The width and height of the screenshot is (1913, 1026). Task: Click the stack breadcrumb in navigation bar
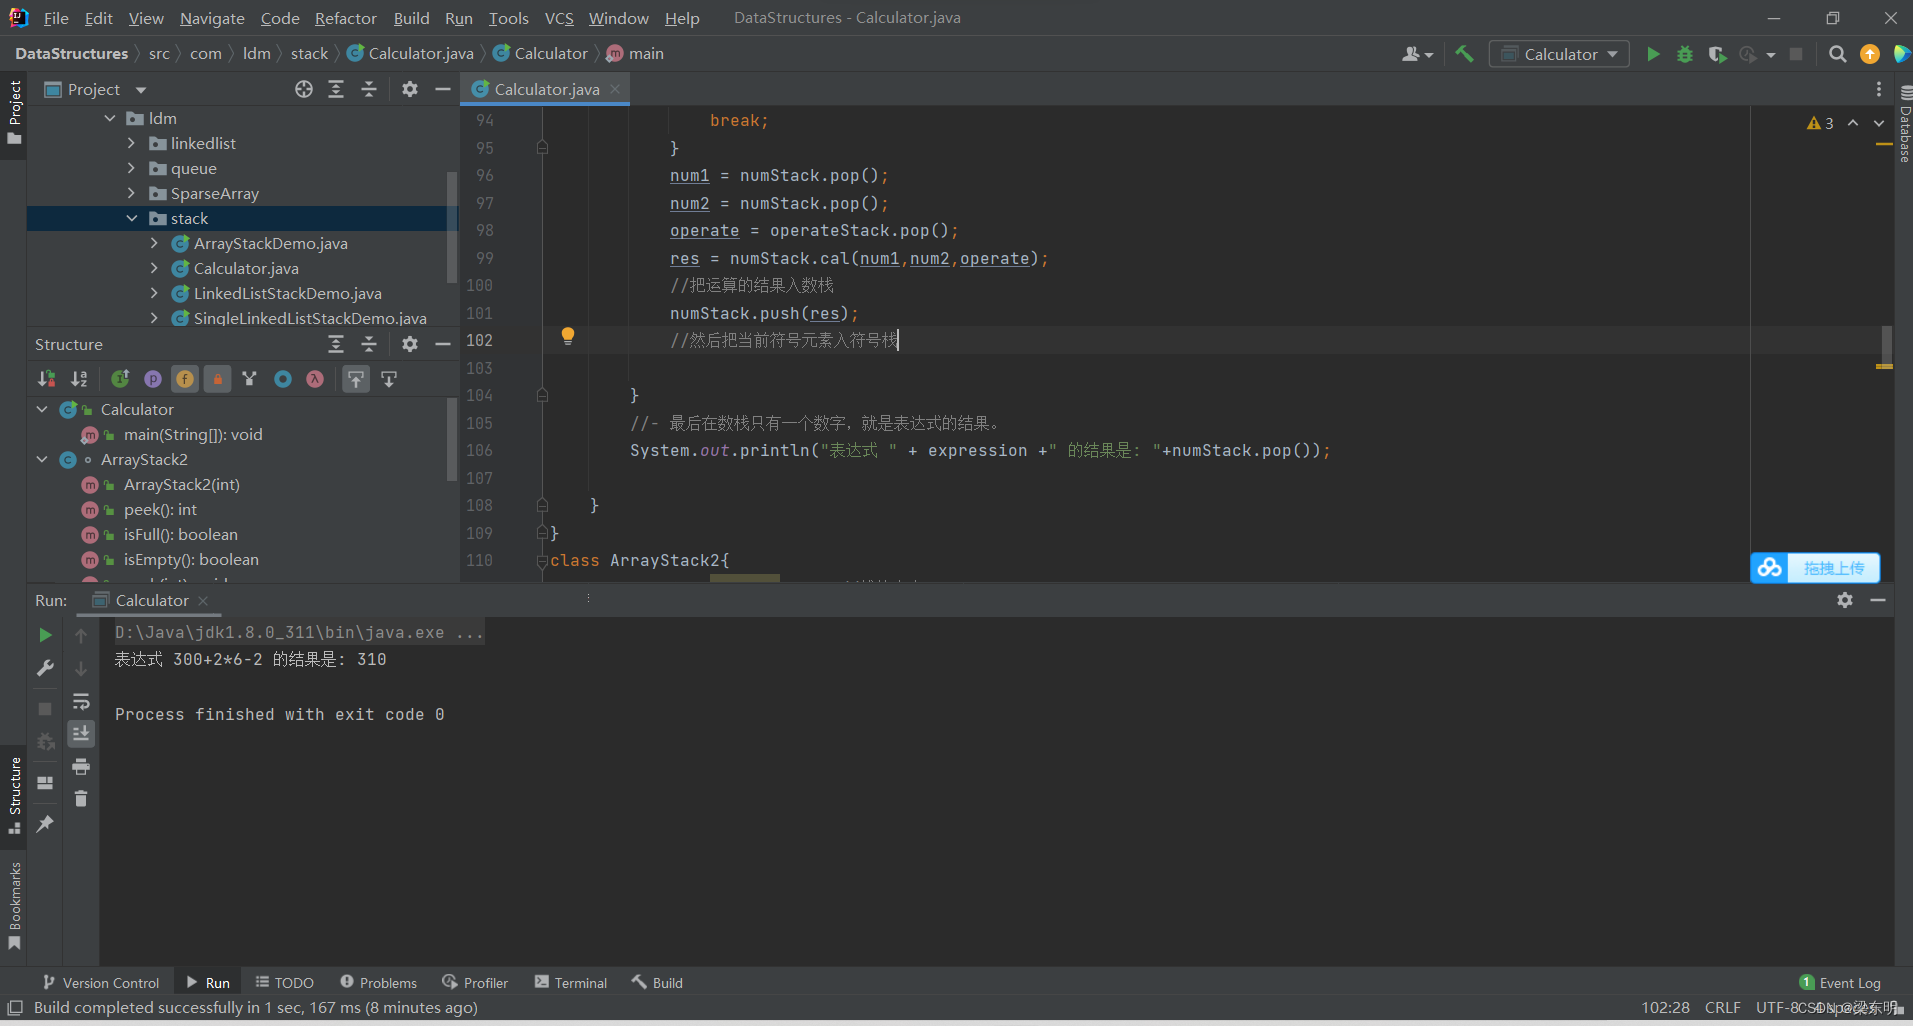pos(309,53)
